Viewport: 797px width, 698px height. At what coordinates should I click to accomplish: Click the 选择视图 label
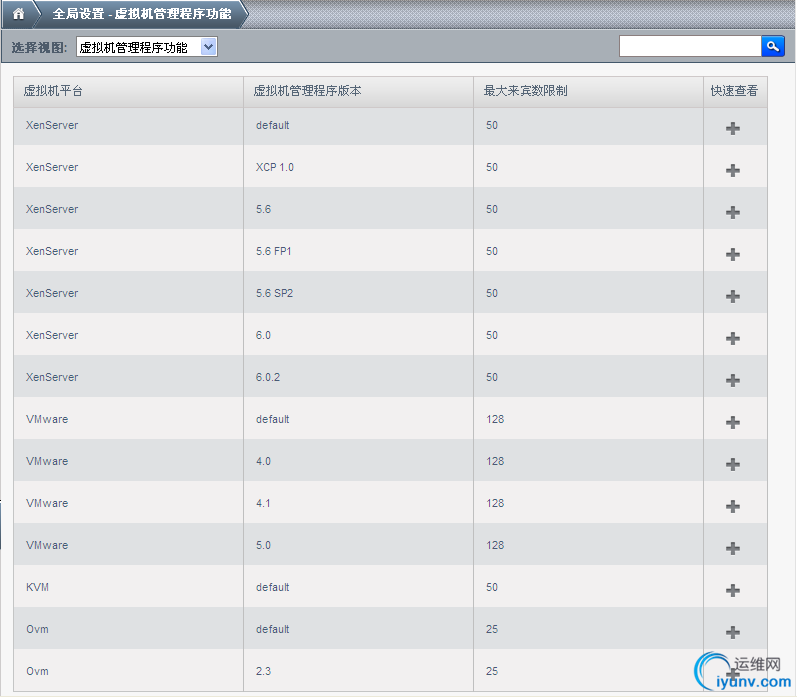pos(39,47)
